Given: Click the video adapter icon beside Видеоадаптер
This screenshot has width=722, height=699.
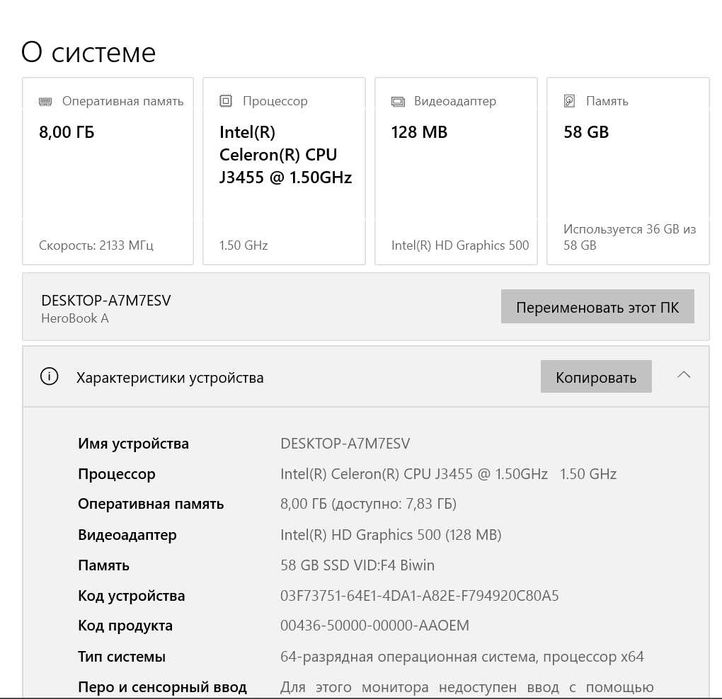Looking at the screenshot, I should pyautogui.click(x=397, y=101).
